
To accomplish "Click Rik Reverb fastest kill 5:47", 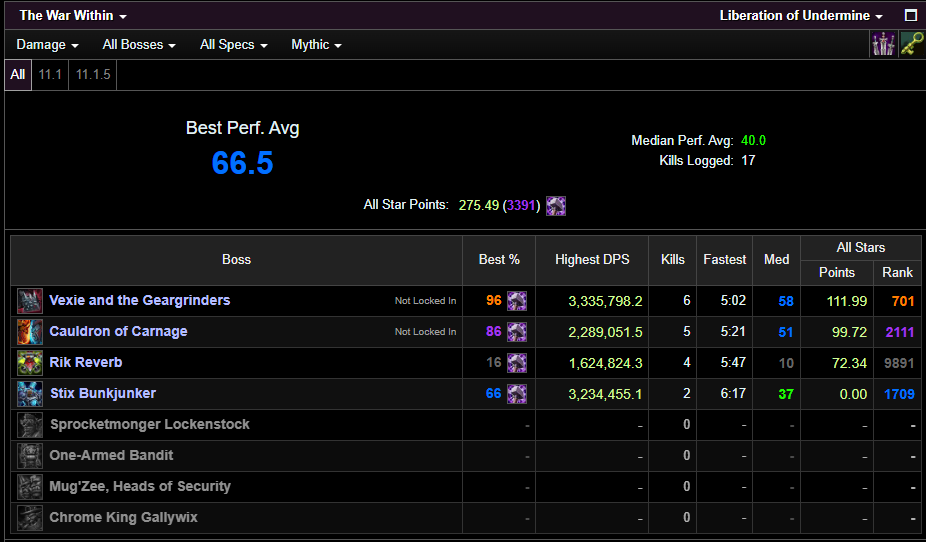I will [x=733, y=363].
